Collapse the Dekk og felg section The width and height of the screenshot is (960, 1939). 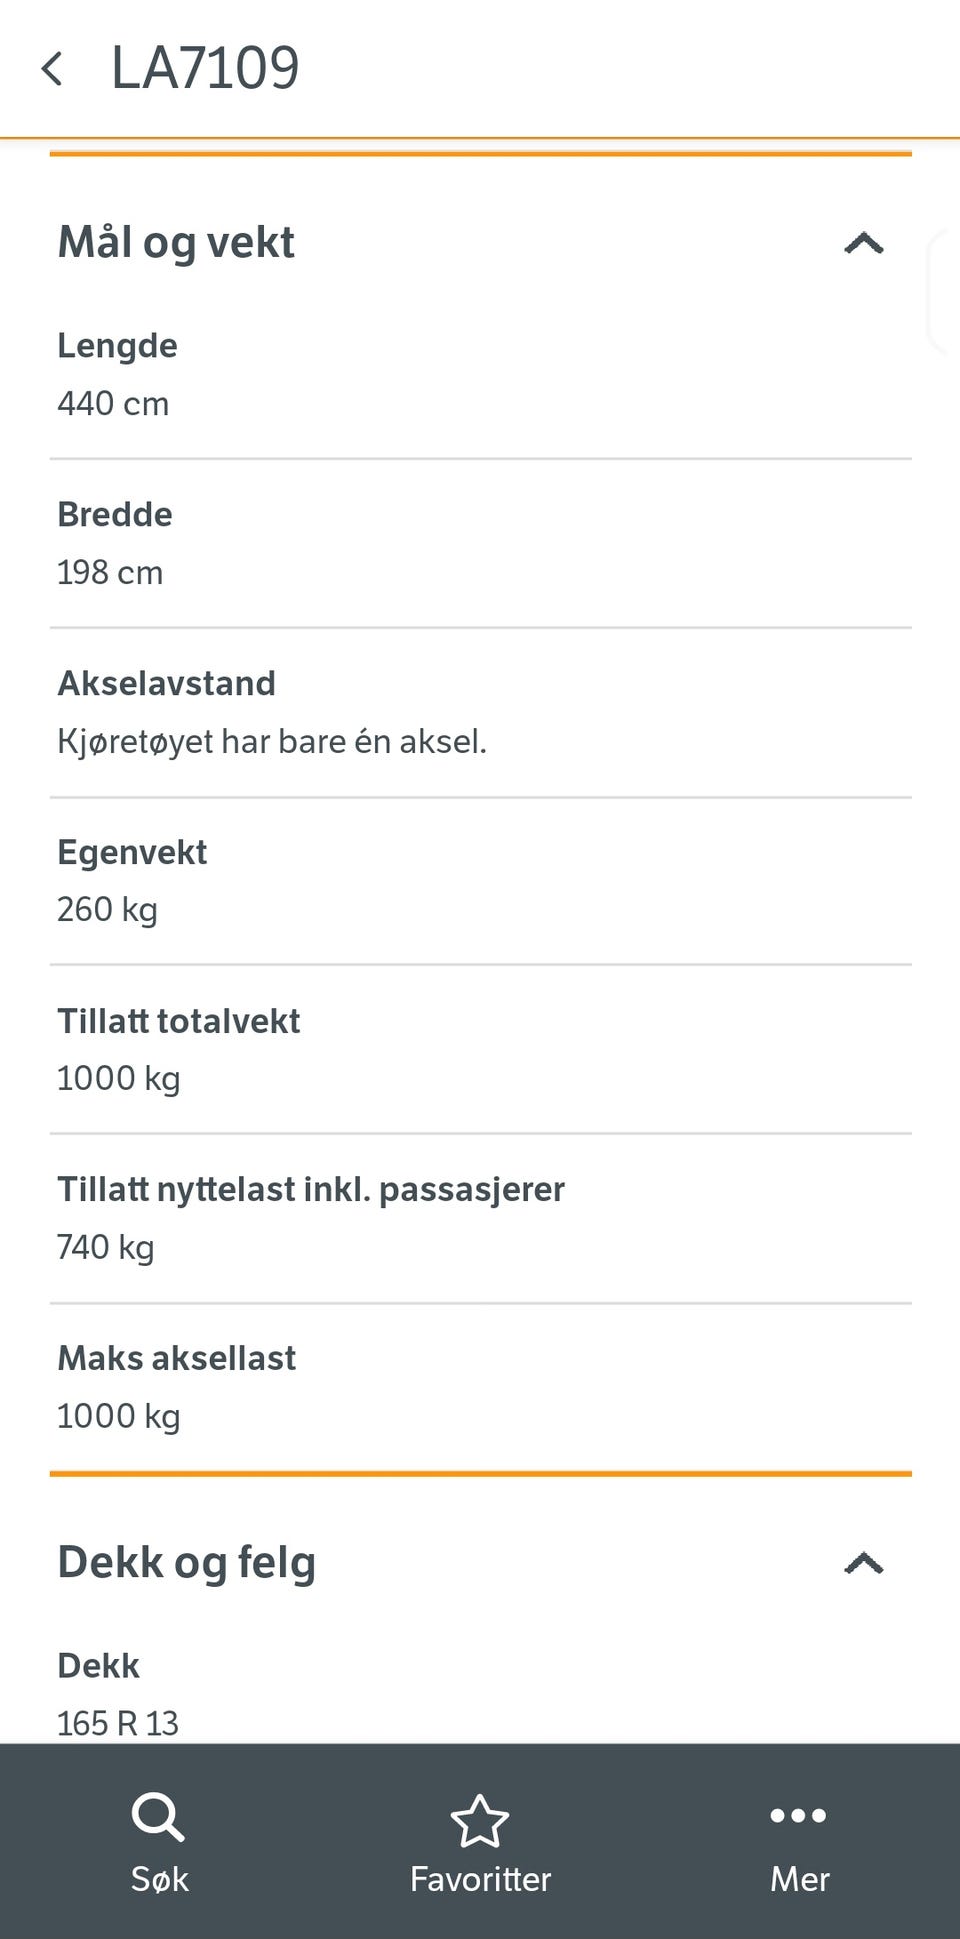pyautogui.click(x=864, y=1563)
